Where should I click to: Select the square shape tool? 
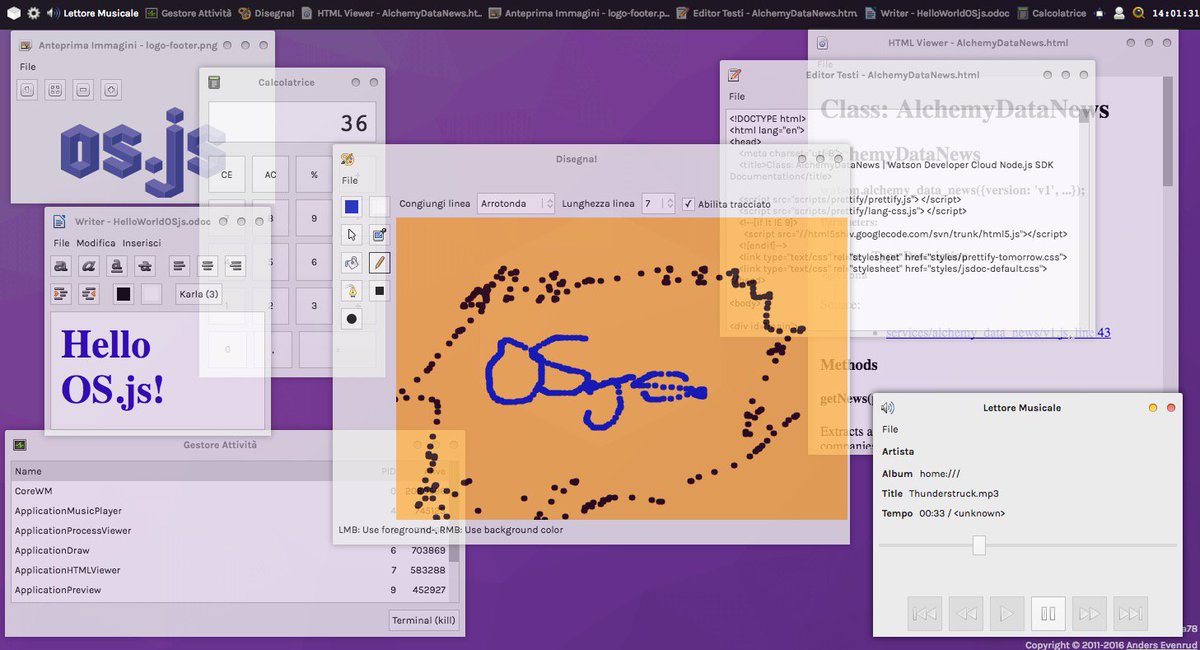pos(379,291)
